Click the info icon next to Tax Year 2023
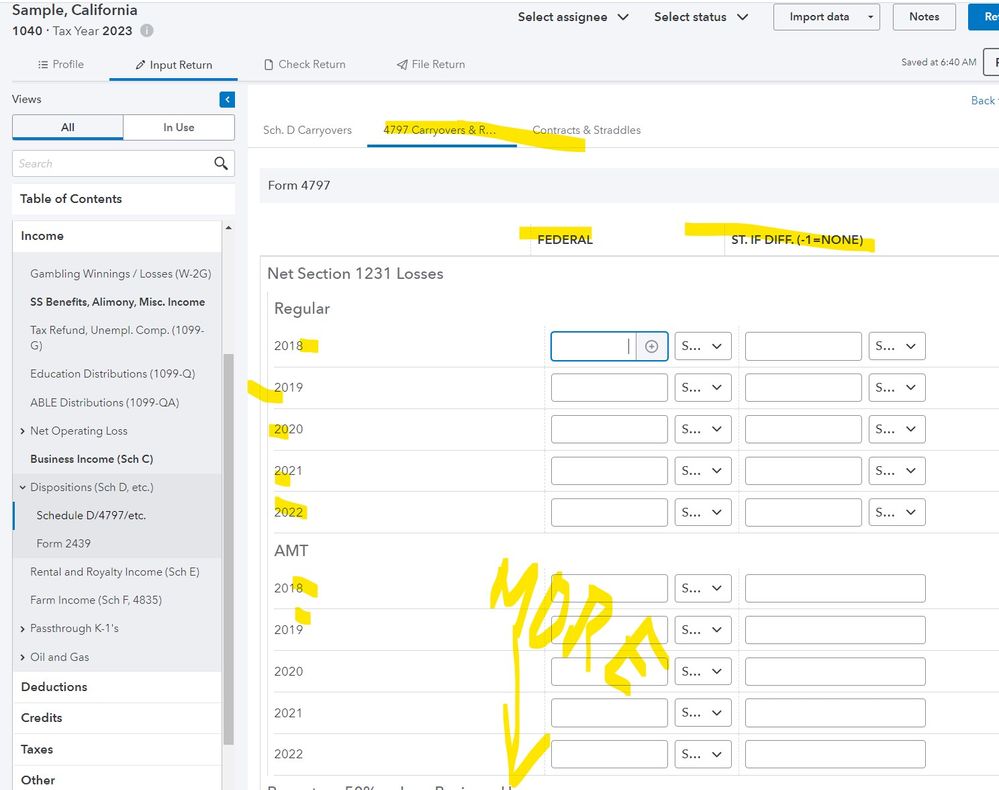 point(147,31)
